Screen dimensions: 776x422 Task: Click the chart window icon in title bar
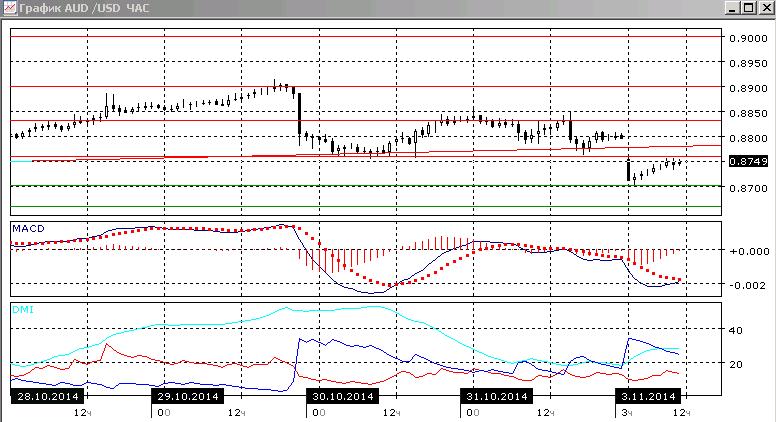[x=10, y=8]
